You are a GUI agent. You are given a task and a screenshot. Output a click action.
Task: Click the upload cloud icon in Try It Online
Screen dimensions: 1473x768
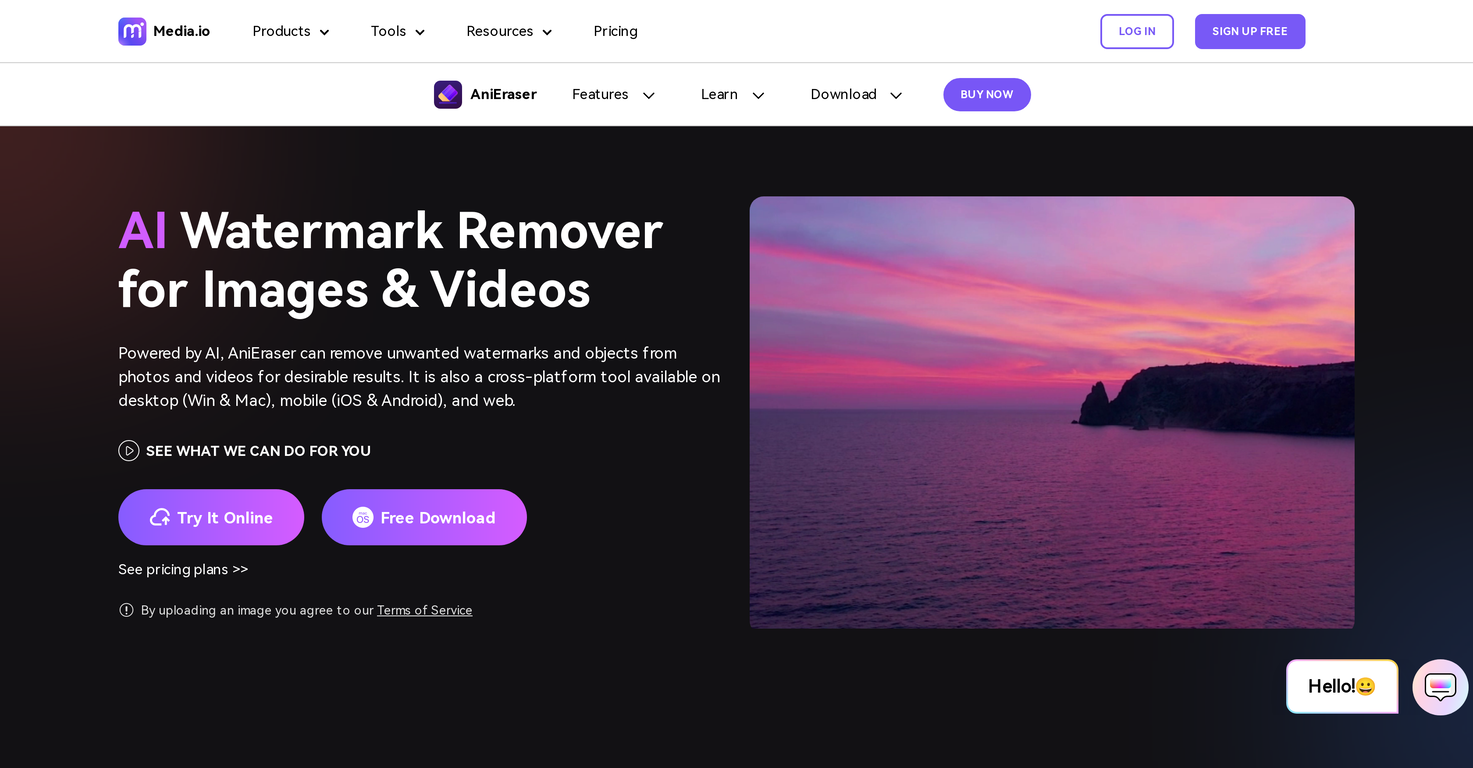click(160, 517)
